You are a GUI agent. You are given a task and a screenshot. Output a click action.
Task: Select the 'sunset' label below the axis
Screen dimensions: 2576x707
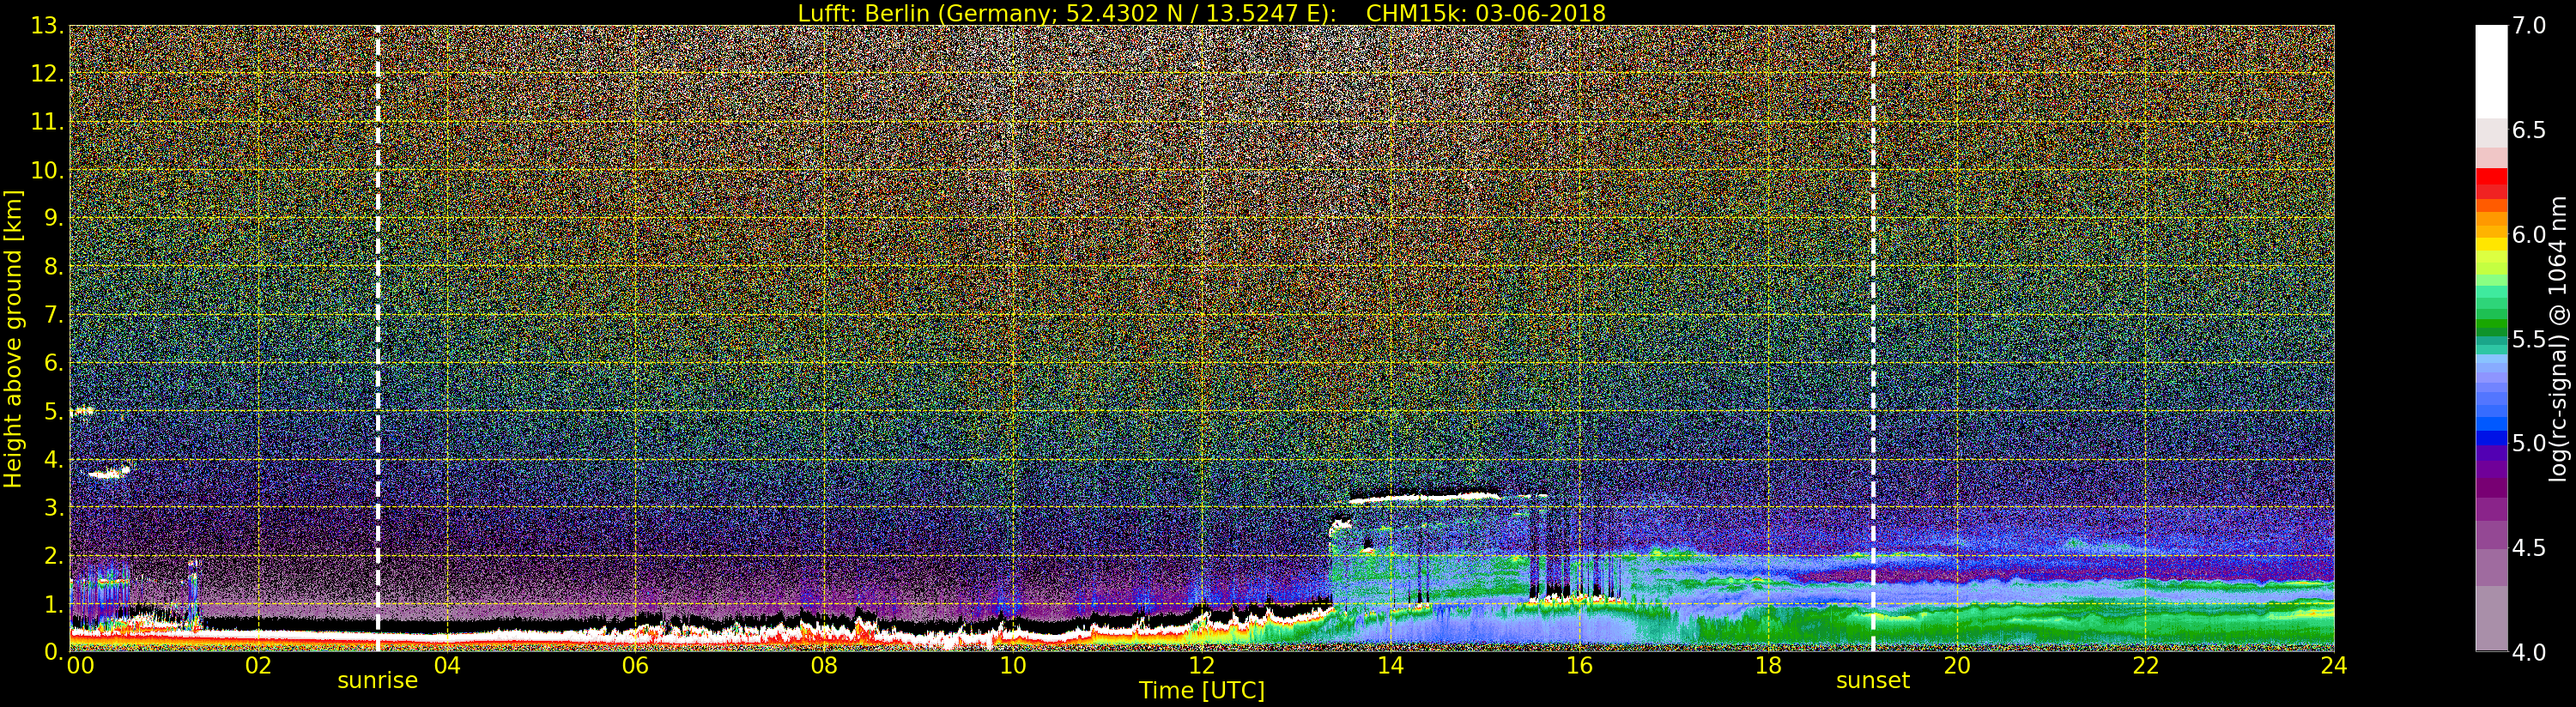point(1872,681)
